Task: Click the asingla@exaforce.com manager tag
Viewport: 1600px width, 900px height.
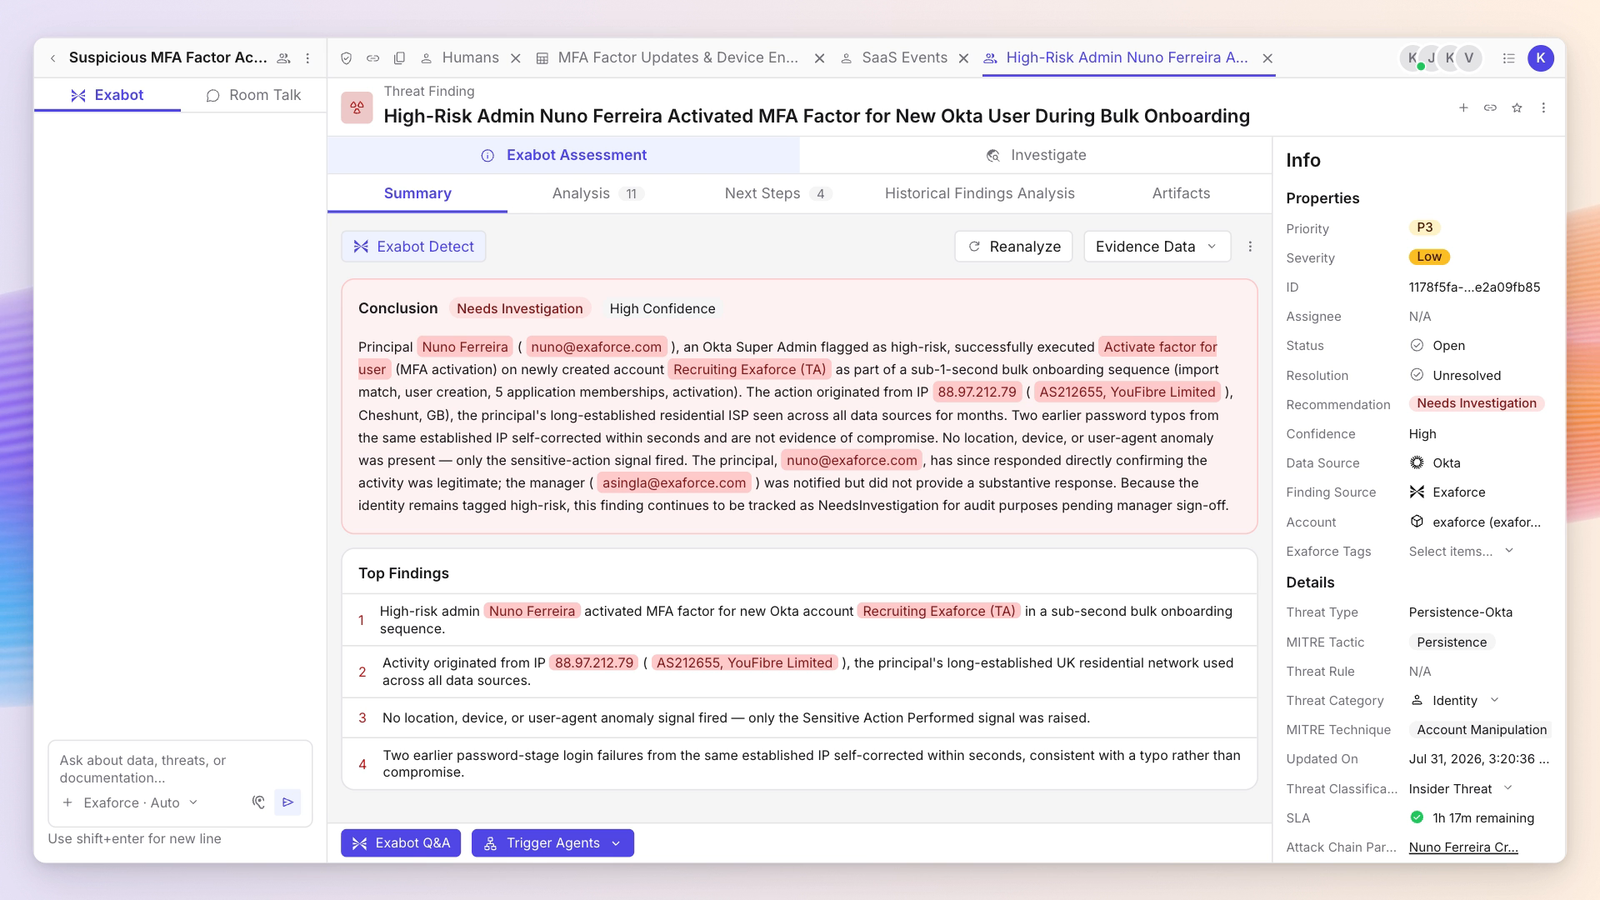Action: [674, 483]
